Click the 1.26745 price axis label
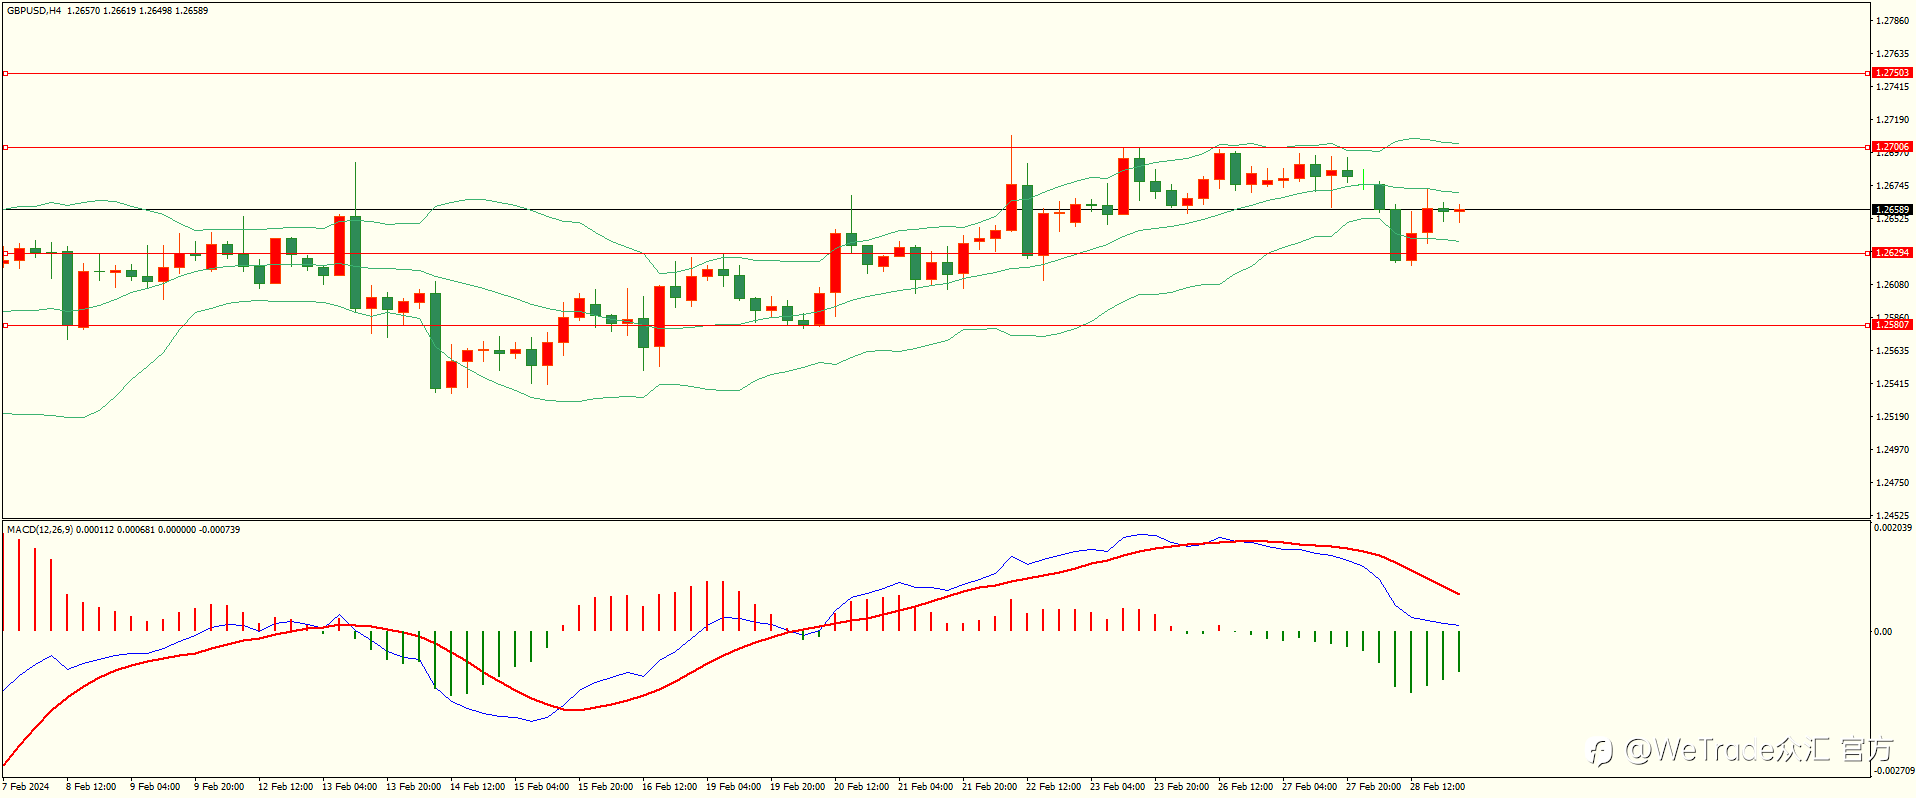1916x798 pixels. [x=1893, y=186]
